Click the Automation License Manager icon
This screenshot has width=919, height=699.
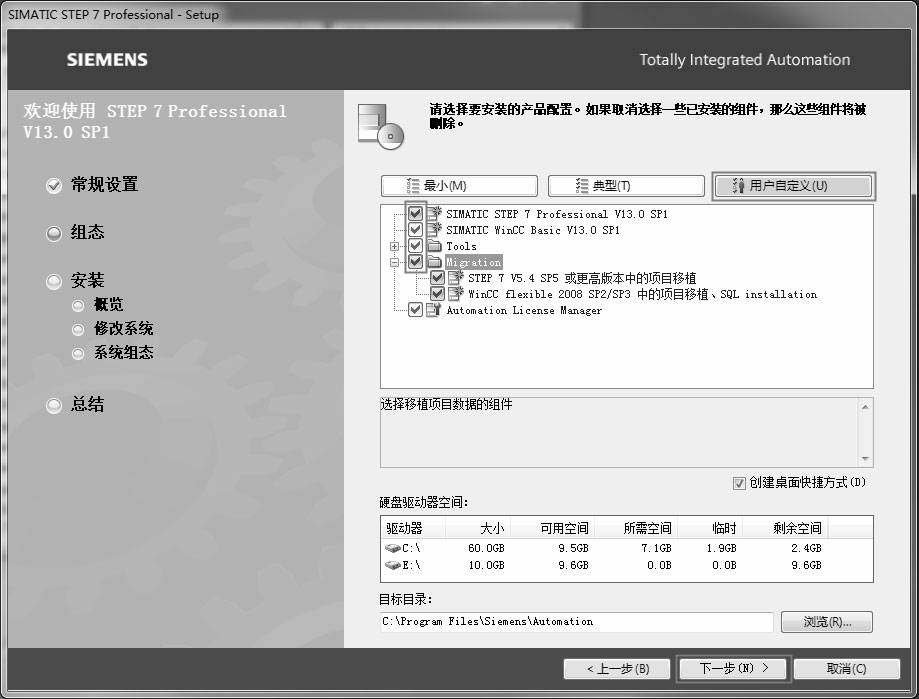[434, 309]
